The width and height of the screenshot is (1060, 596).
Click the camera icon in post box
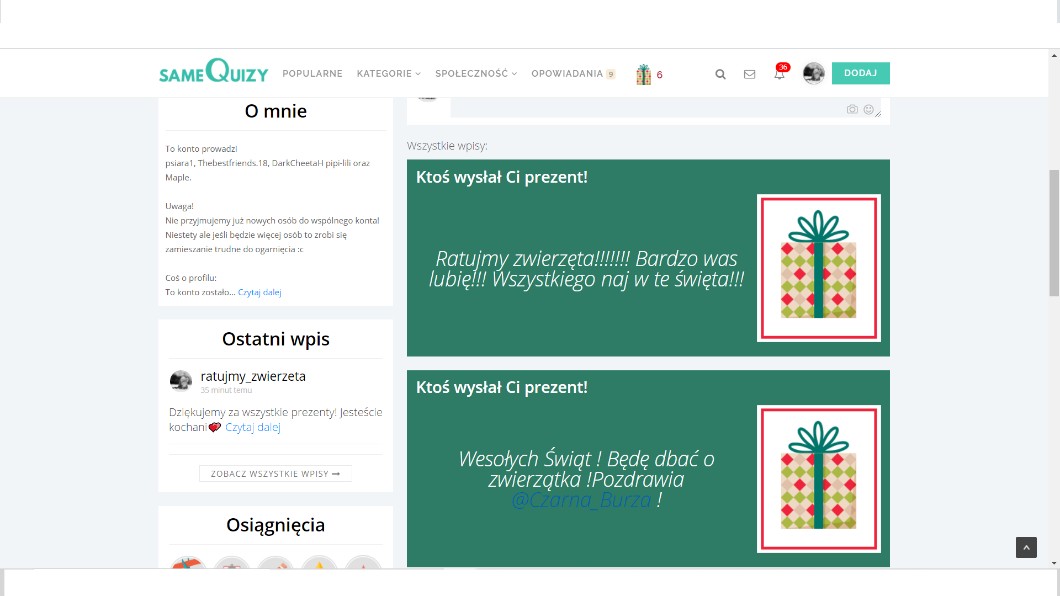852,109
